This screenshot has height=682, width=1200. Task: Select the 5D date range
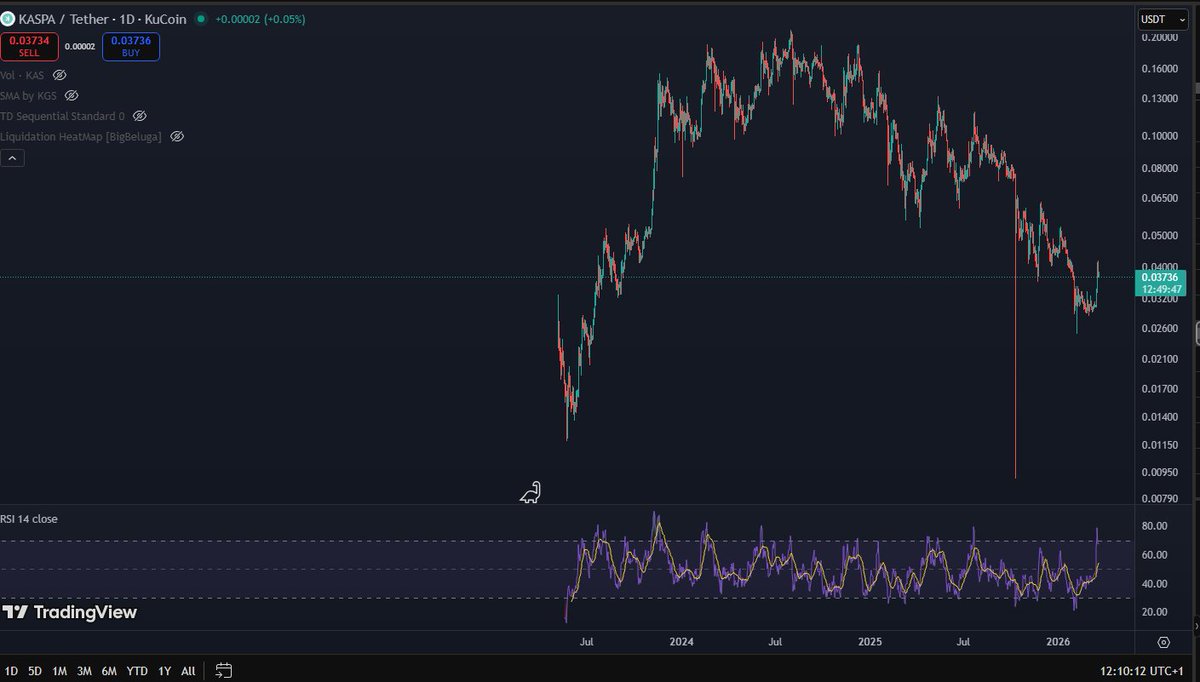(35, 671)
